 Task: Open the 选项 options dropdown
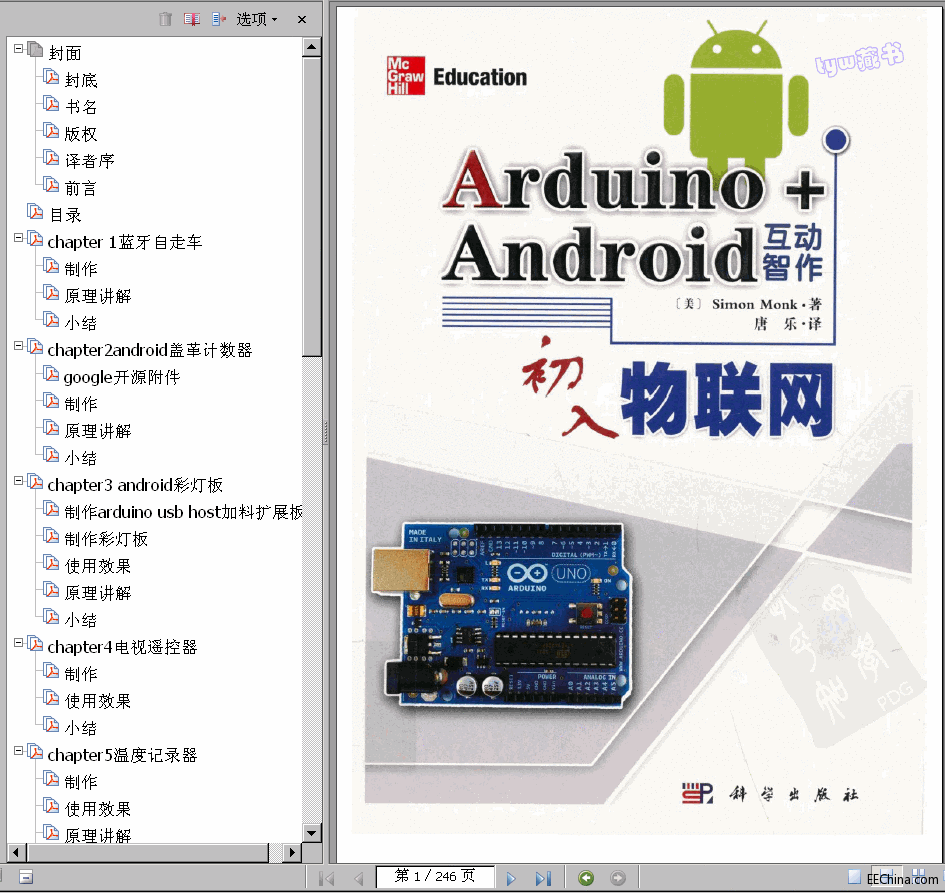pos(257,19)
